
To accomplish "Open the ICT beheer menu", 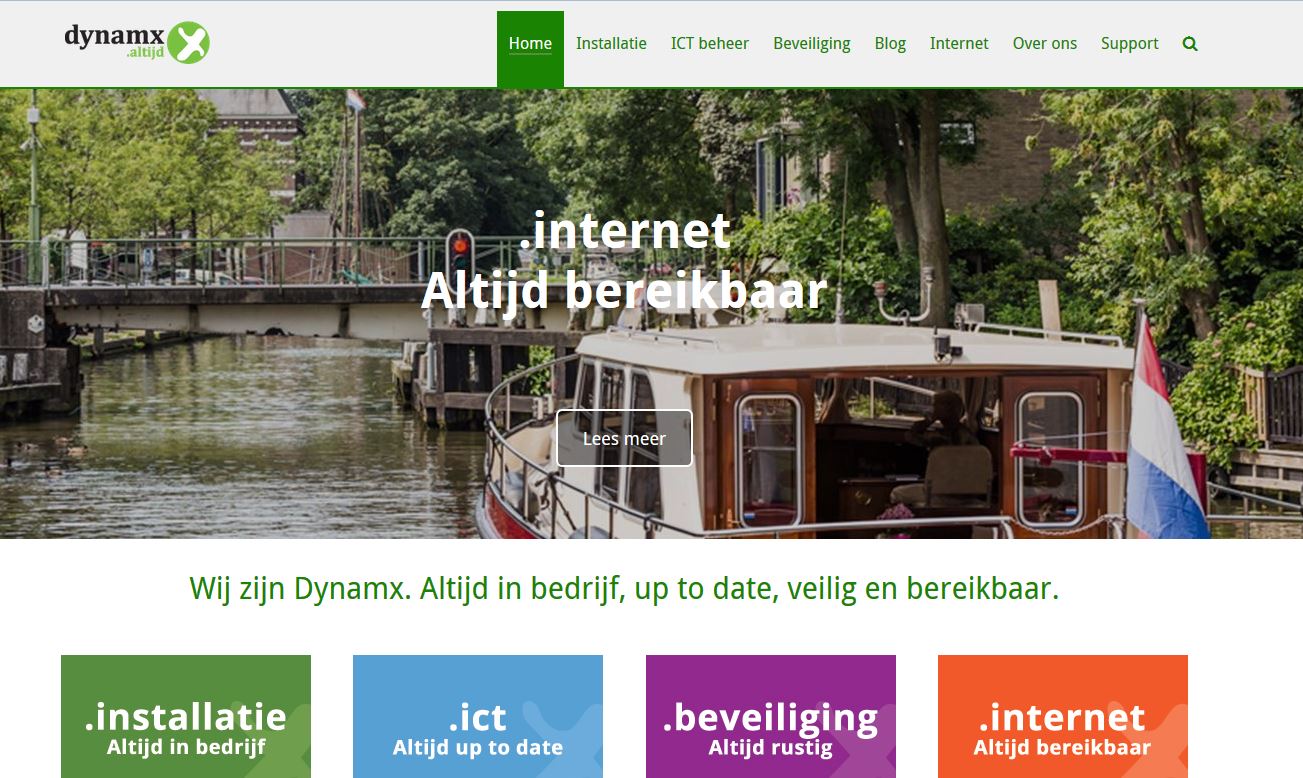I will (x=710, y=44).
